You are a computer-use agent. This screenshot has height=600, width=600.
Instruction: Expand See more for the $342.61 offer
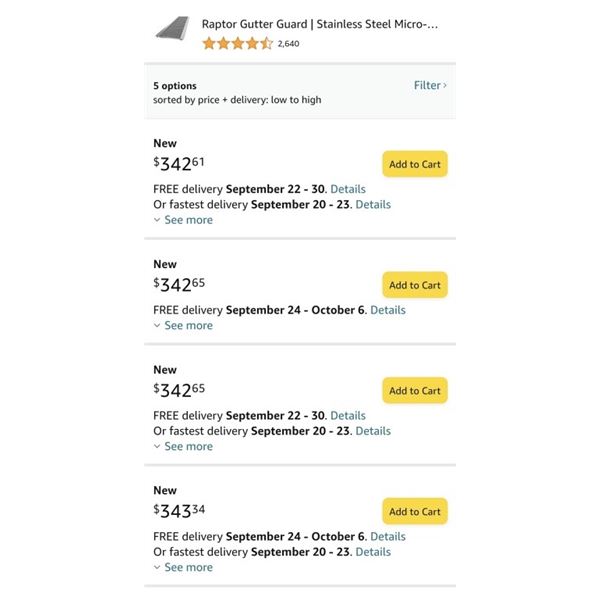[188, 220]
